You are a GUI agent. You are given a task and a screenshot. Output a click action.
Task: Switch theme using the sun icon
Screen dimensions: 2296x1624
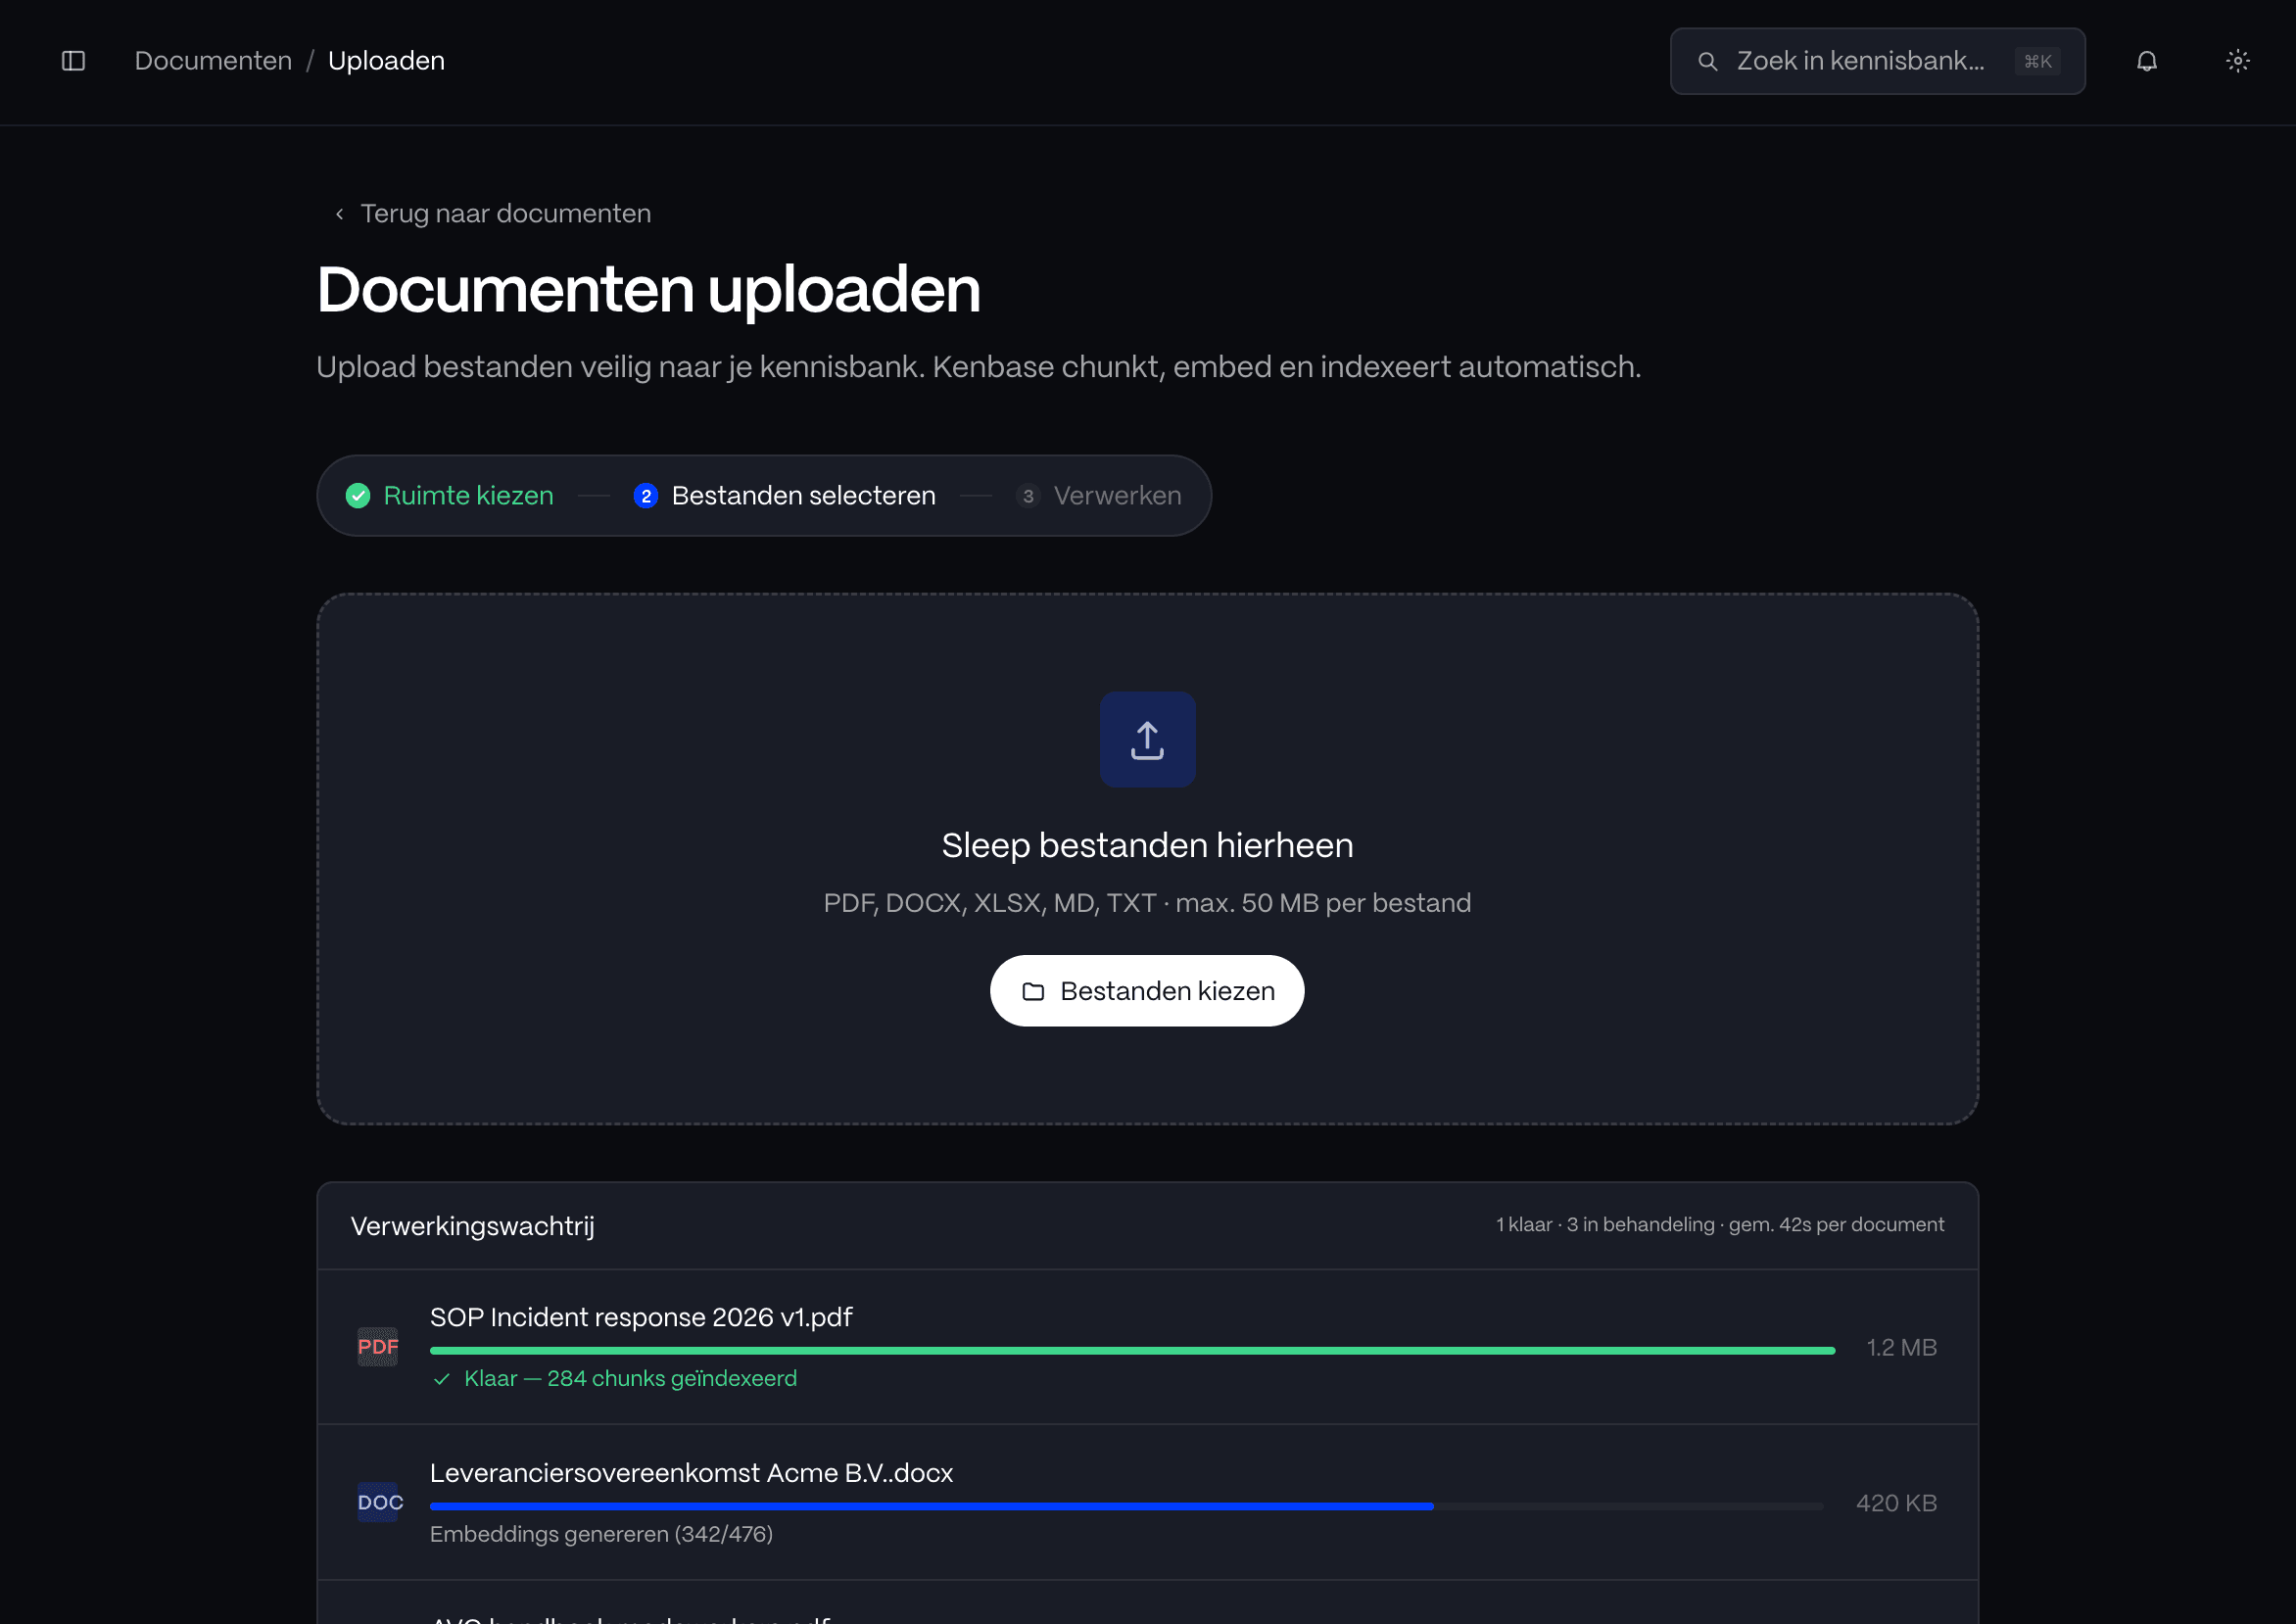point(2237,61)
